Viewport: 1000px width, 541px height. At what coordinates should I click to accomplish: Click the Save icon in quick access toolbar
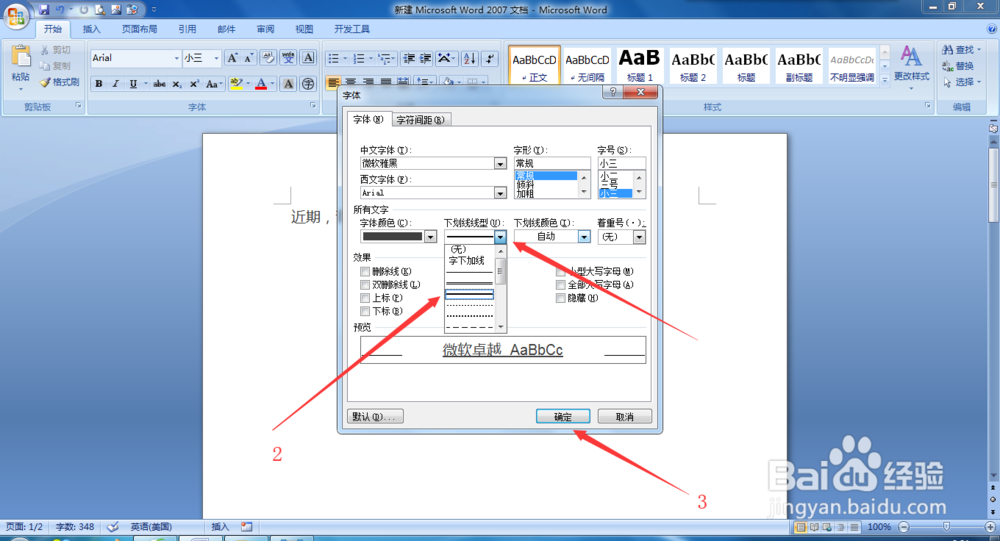coord(44,10)
